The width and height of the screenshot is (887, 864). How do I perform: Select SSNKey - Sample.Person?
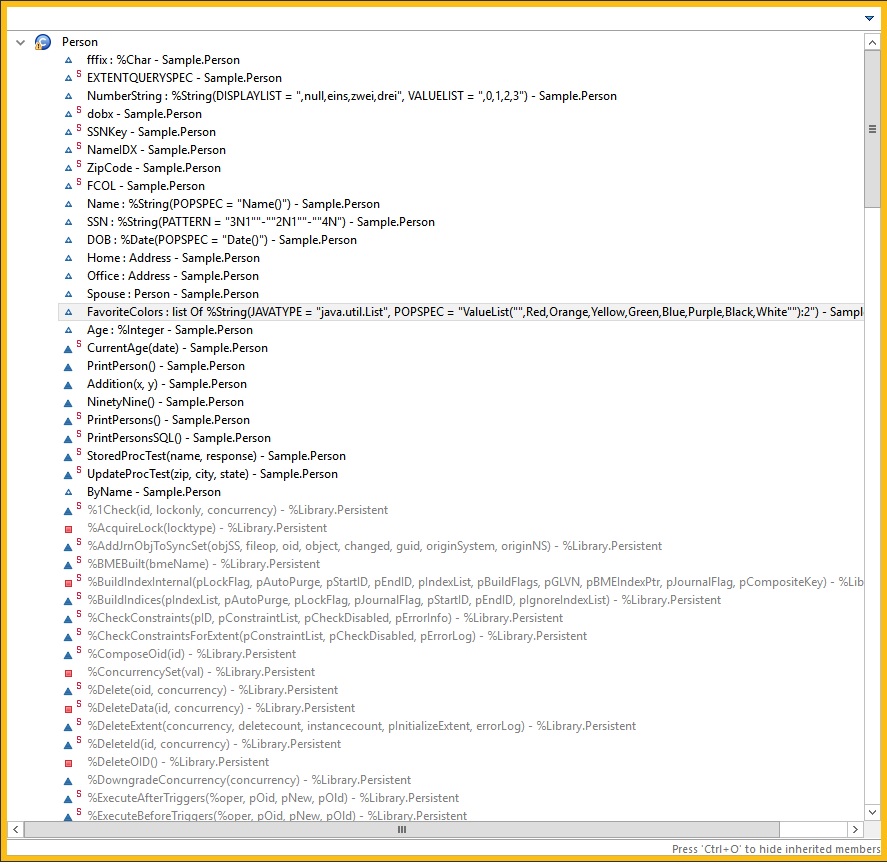point(151,132)
